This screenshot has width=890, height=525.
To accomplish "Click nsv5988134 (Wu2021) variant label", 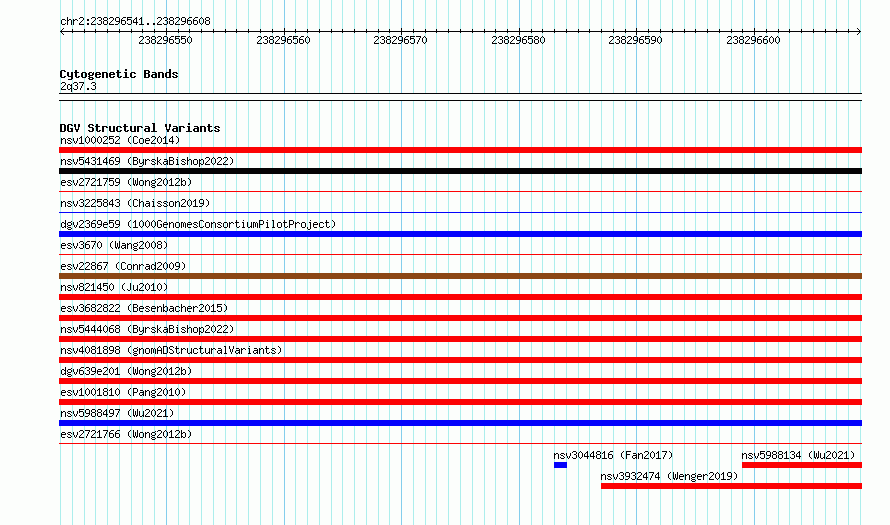I will point(798,455).
